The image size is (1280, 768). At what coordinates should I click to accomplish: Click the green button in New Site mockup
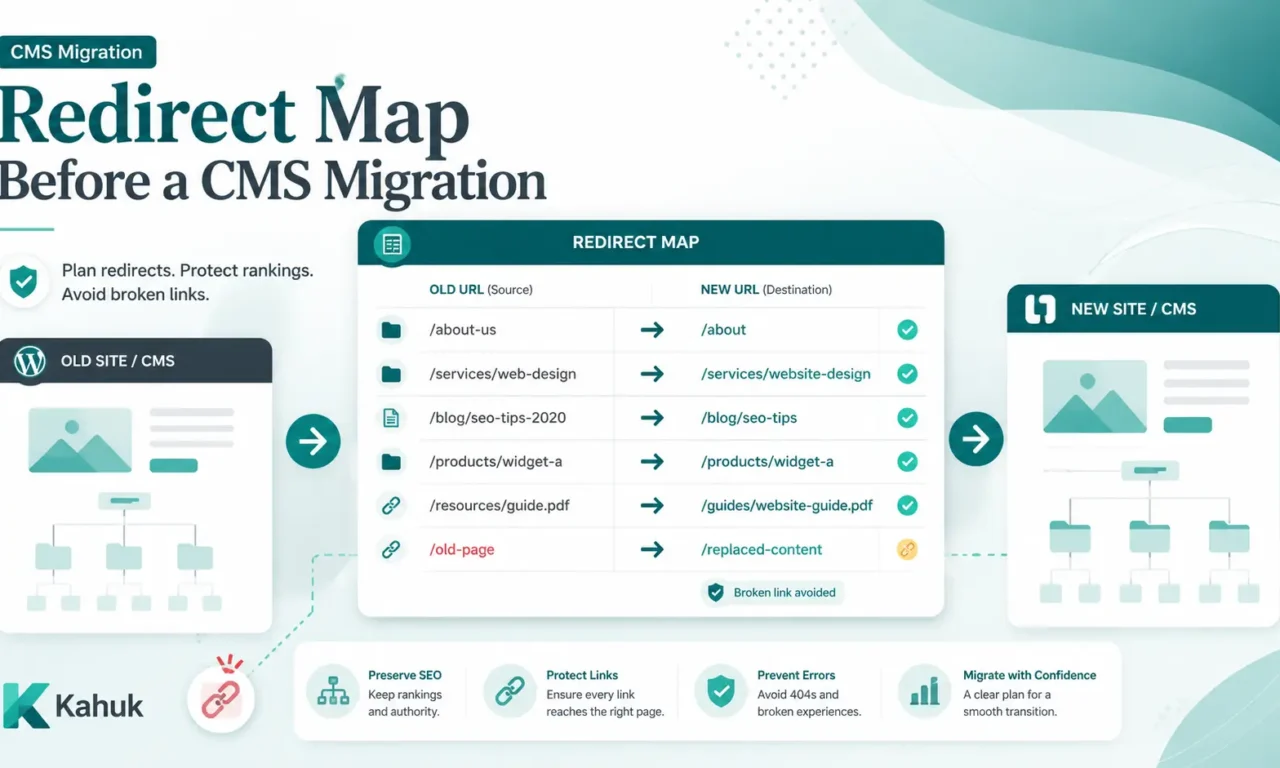1188,424
